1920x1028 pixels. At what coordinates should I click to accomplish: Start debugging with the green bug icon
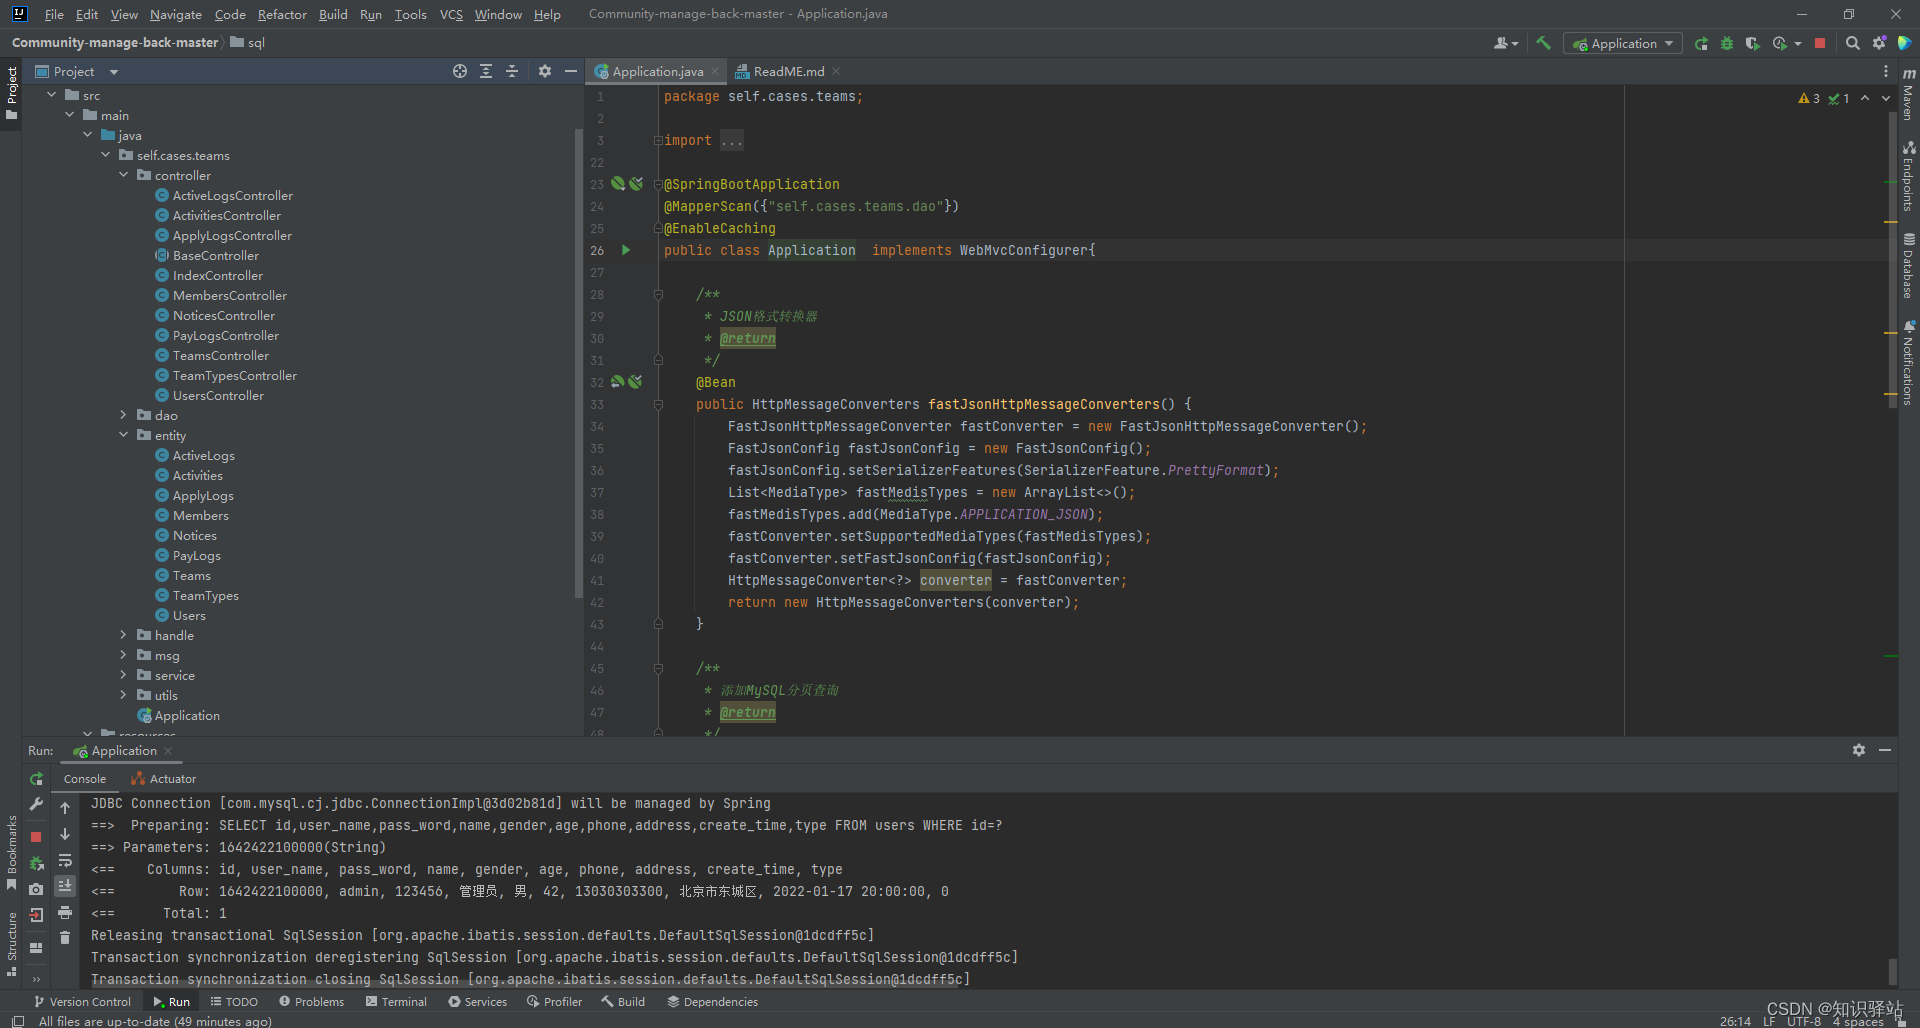click(1727, 43)
